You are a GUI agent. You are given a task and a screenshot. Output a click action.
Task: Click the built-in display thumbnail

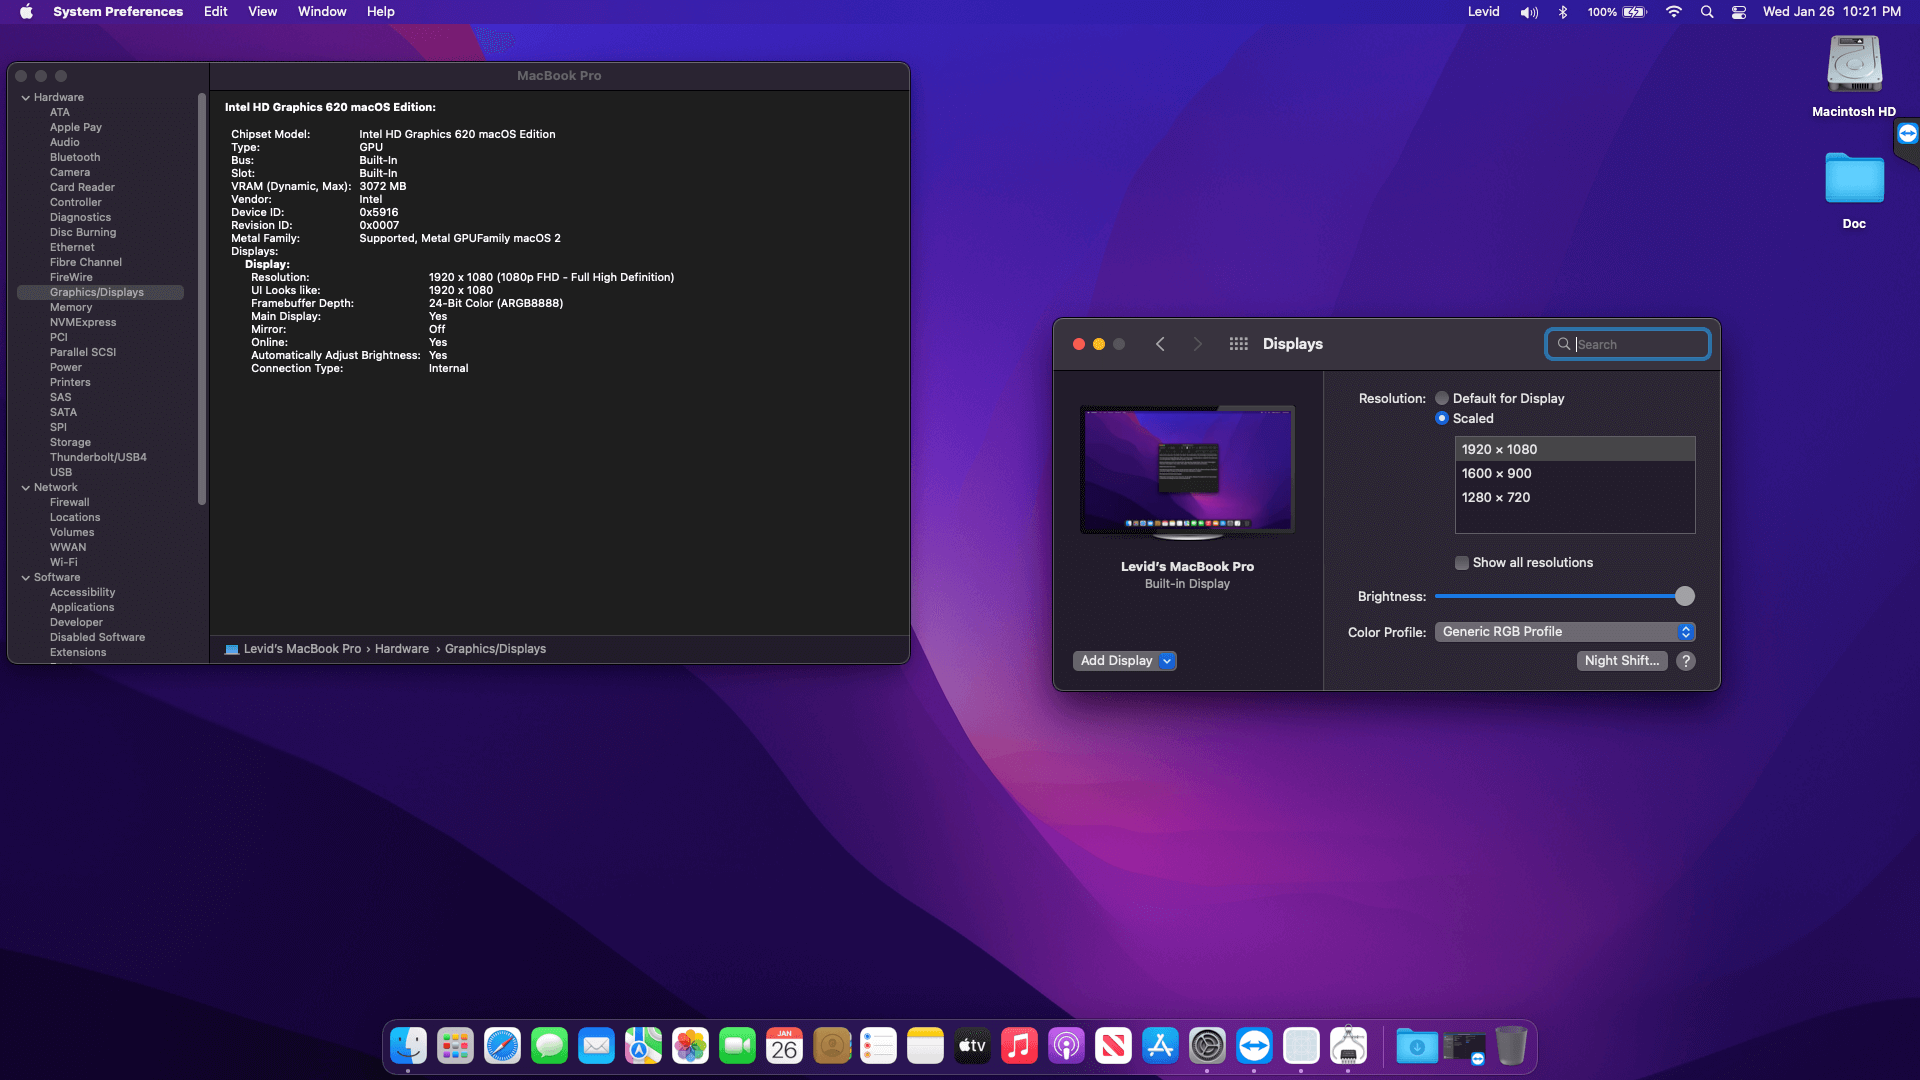point(1187,470)
